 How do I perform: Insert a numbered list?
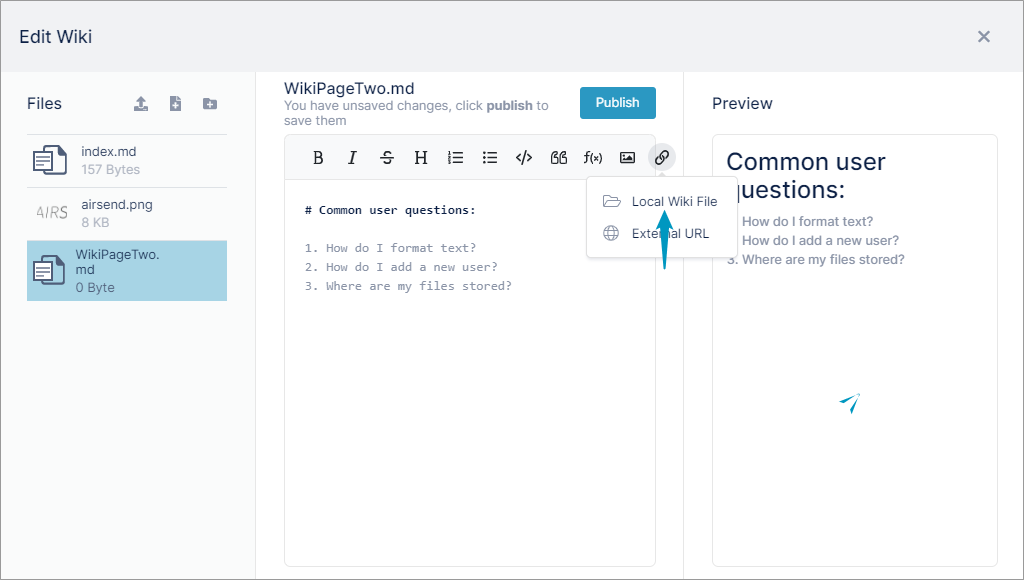point(455,157)
